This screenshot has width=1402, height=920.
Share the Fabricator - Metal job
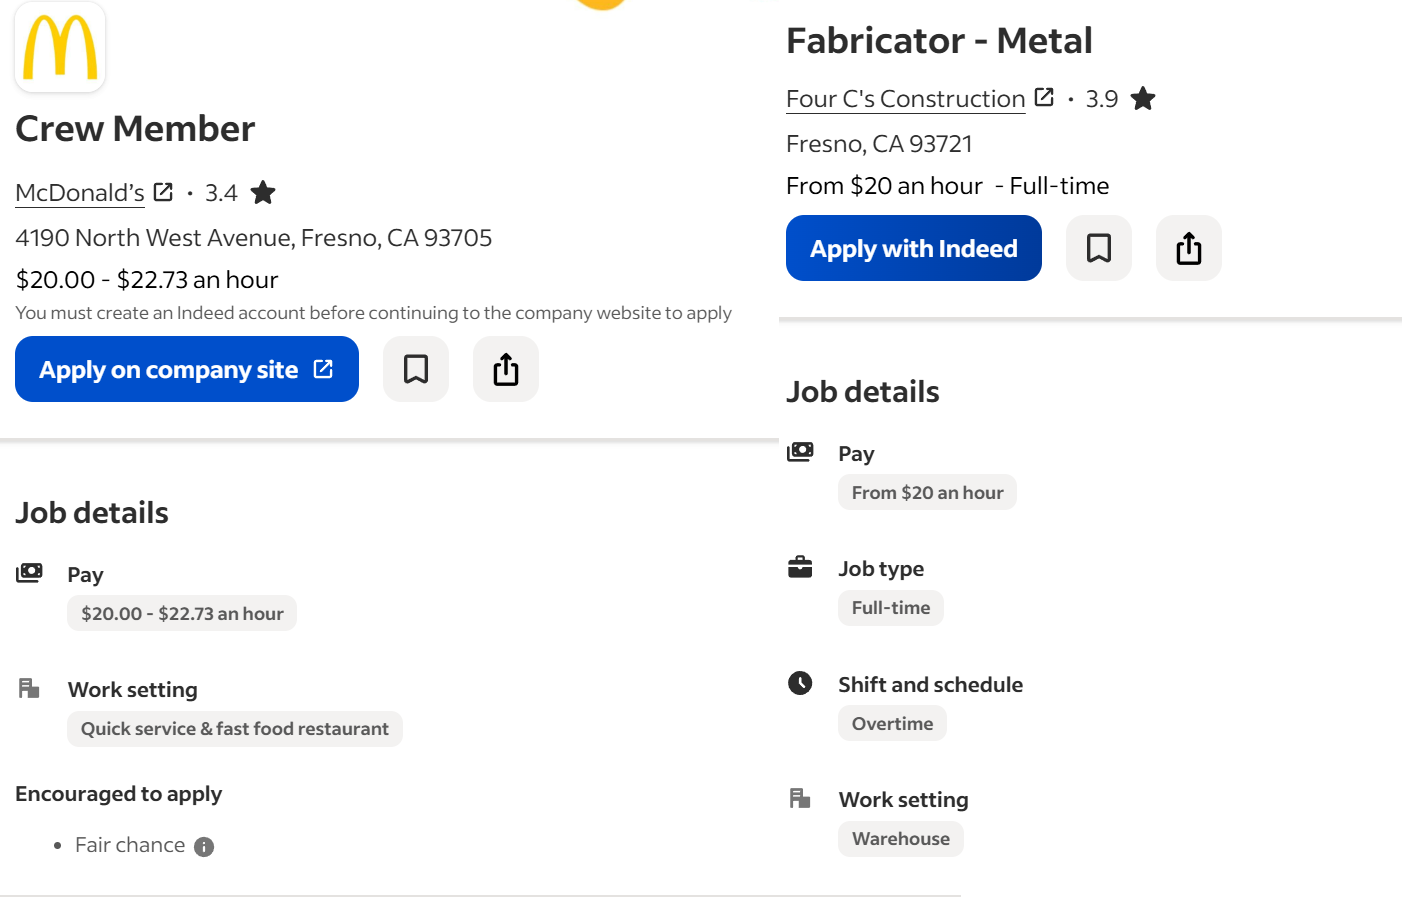1189,248
